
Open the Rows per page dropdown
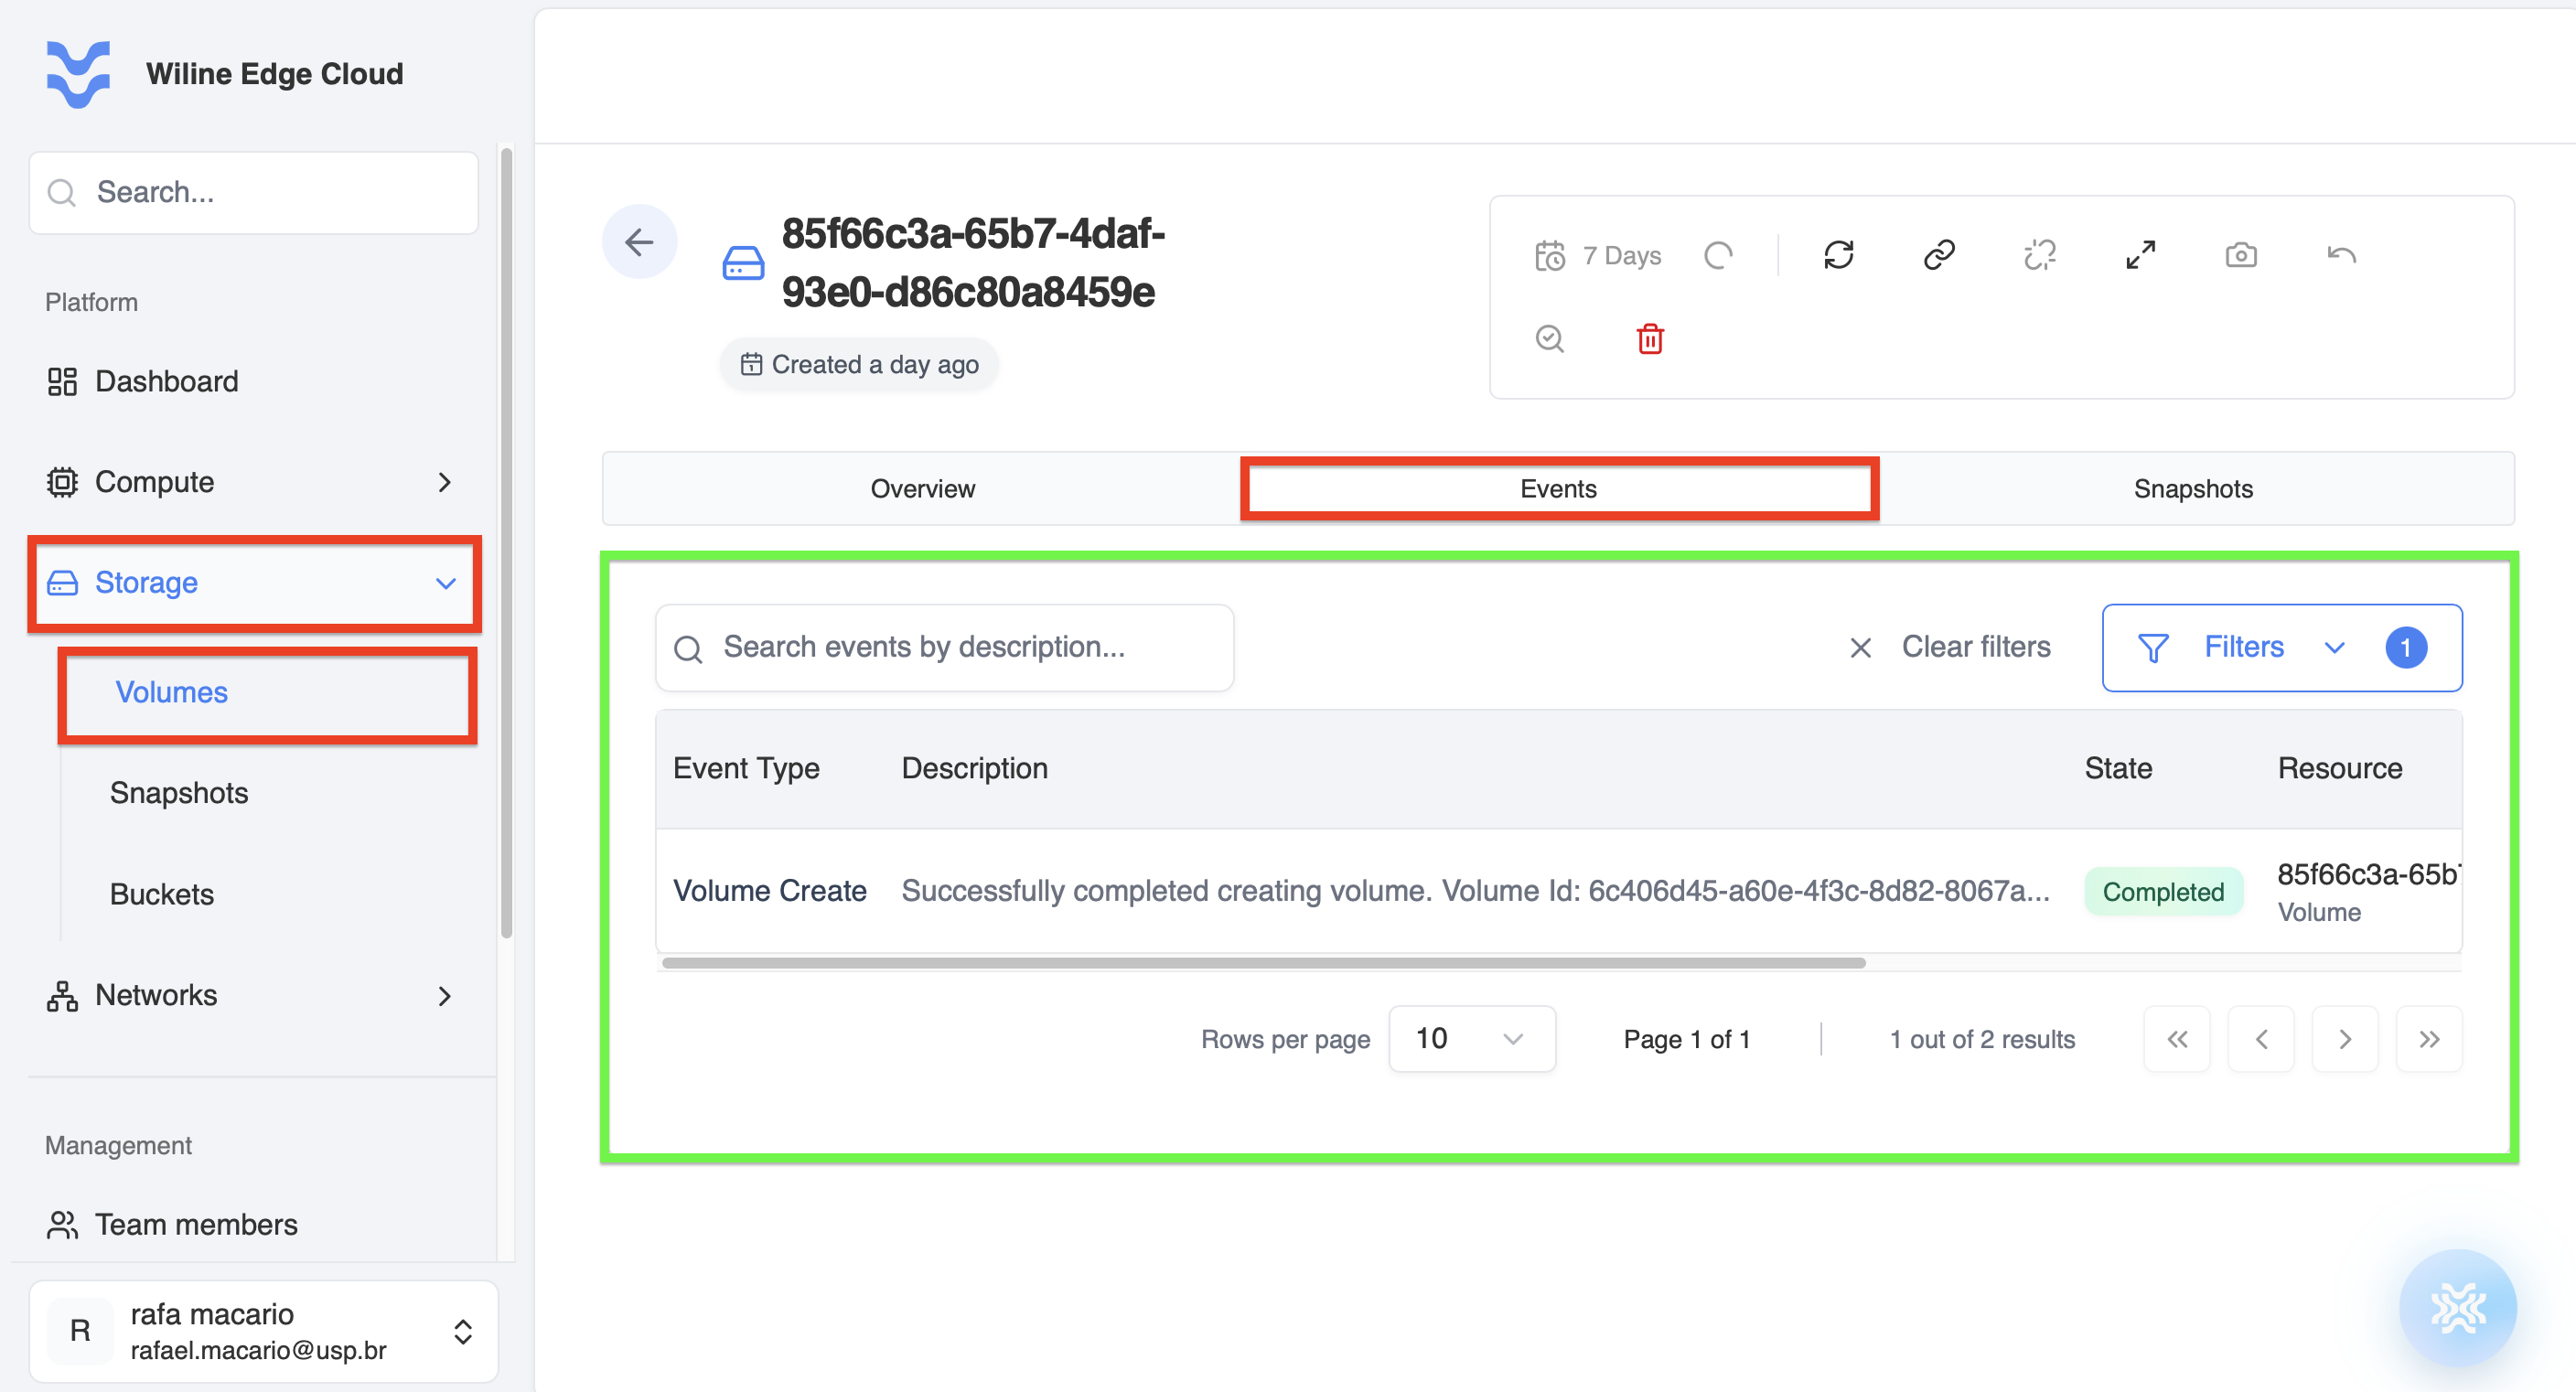[x=1471, y=1040]
